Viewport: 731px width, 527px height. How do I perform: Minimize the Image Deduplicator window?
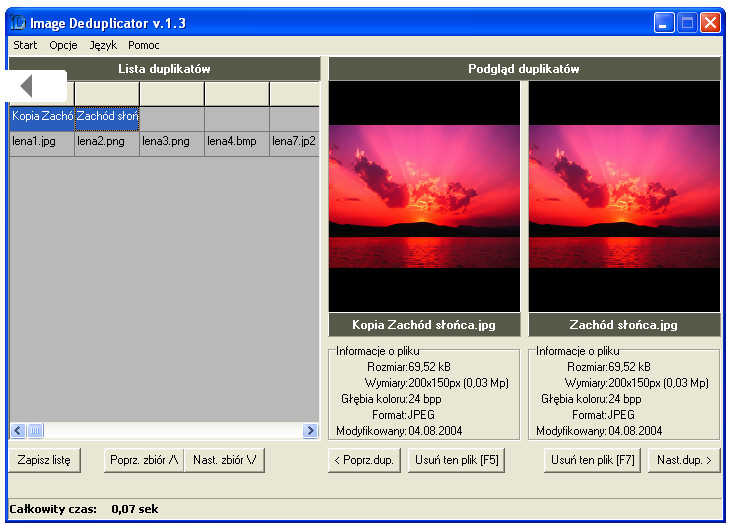pyautogui.click(x=664, y=22)
